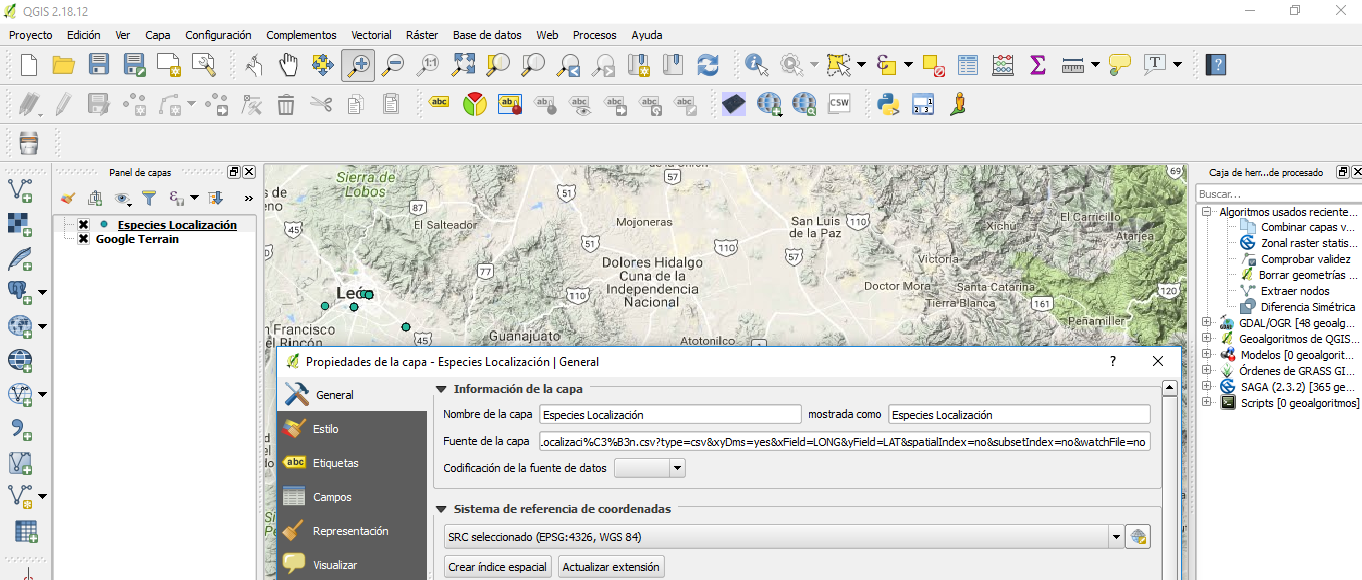Click the Nombre de la capa input field

tap(670, 414)
